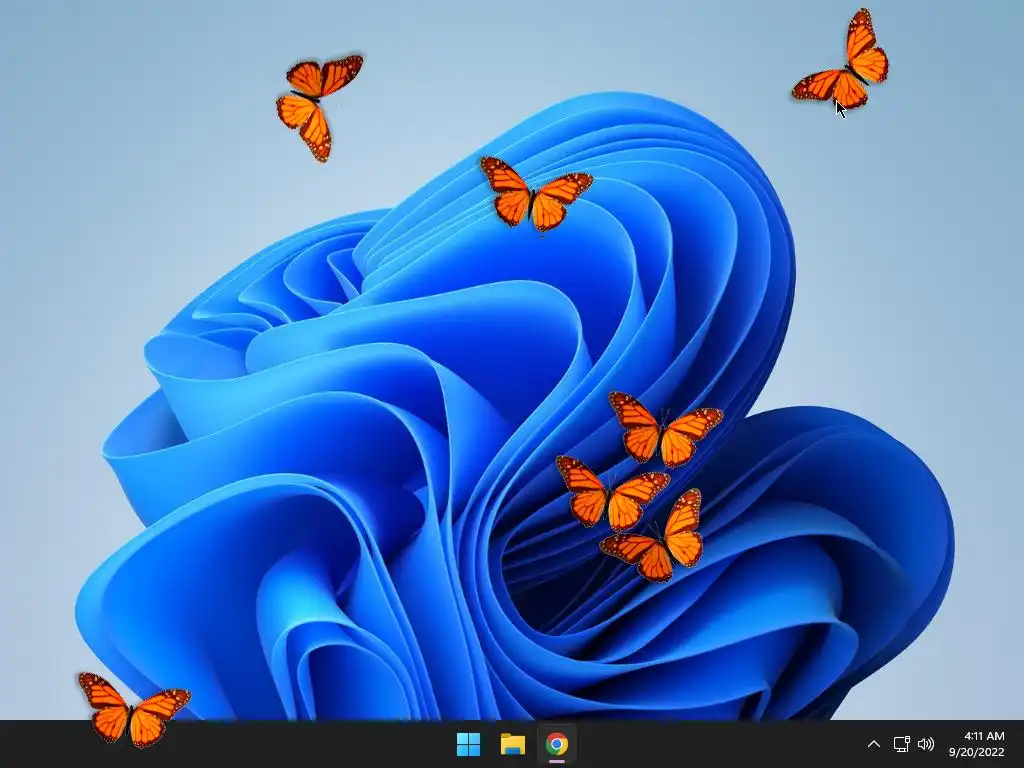Open the volume speaker tray icon
This screenshot has height=768, width=1024.
[926, 744]
